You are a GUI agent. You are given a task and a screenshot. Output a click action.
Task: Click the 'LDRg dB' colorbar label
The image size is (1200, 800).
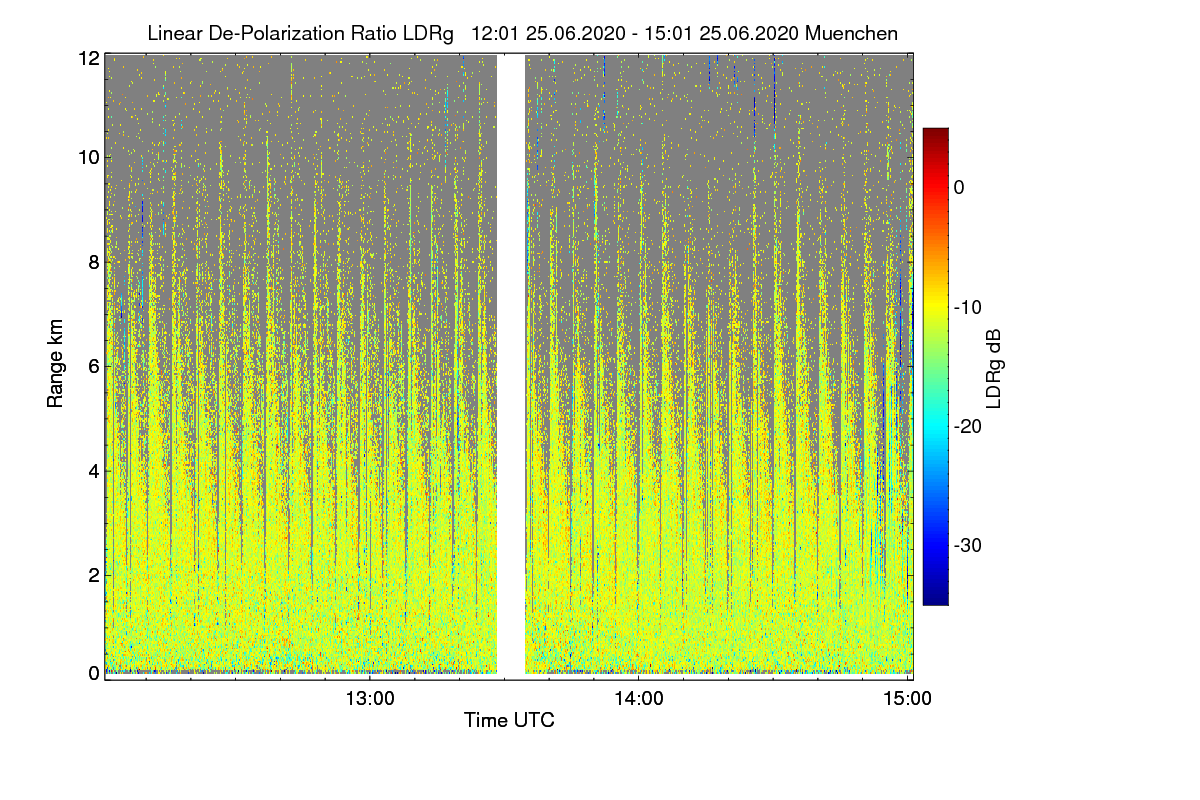(x=993, y=368)
